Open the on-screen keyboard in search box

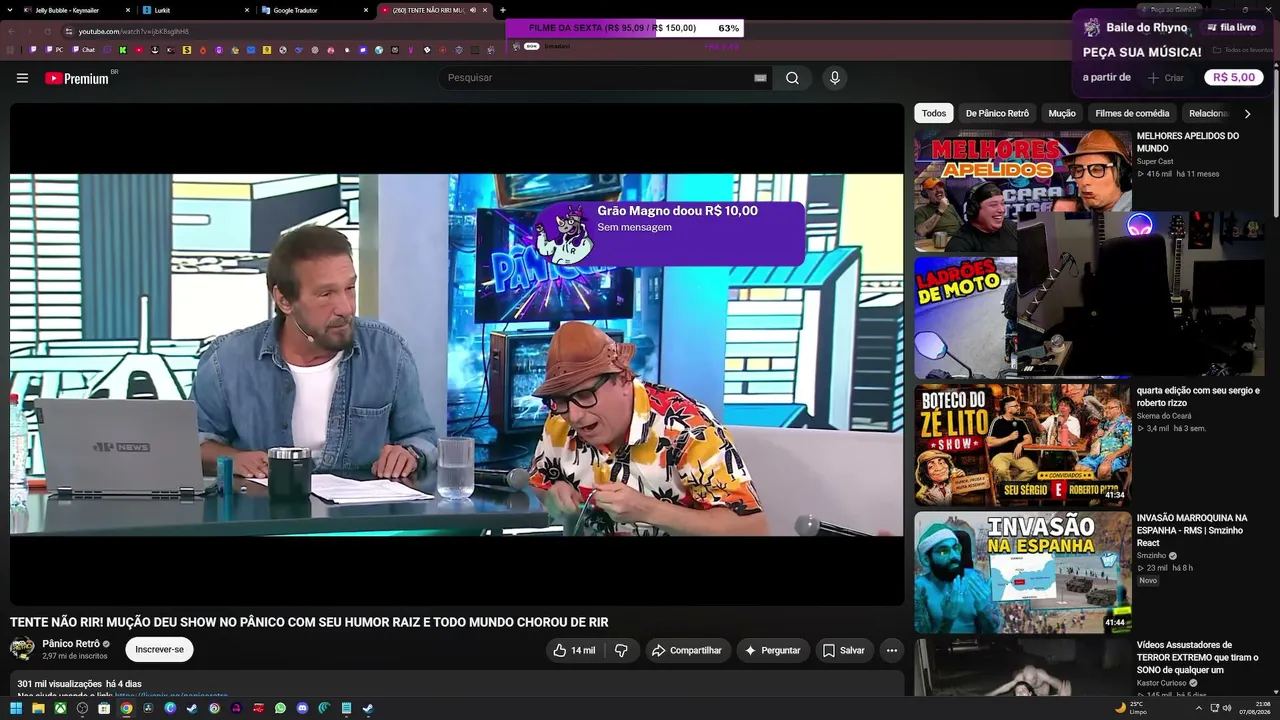[760, 78]
